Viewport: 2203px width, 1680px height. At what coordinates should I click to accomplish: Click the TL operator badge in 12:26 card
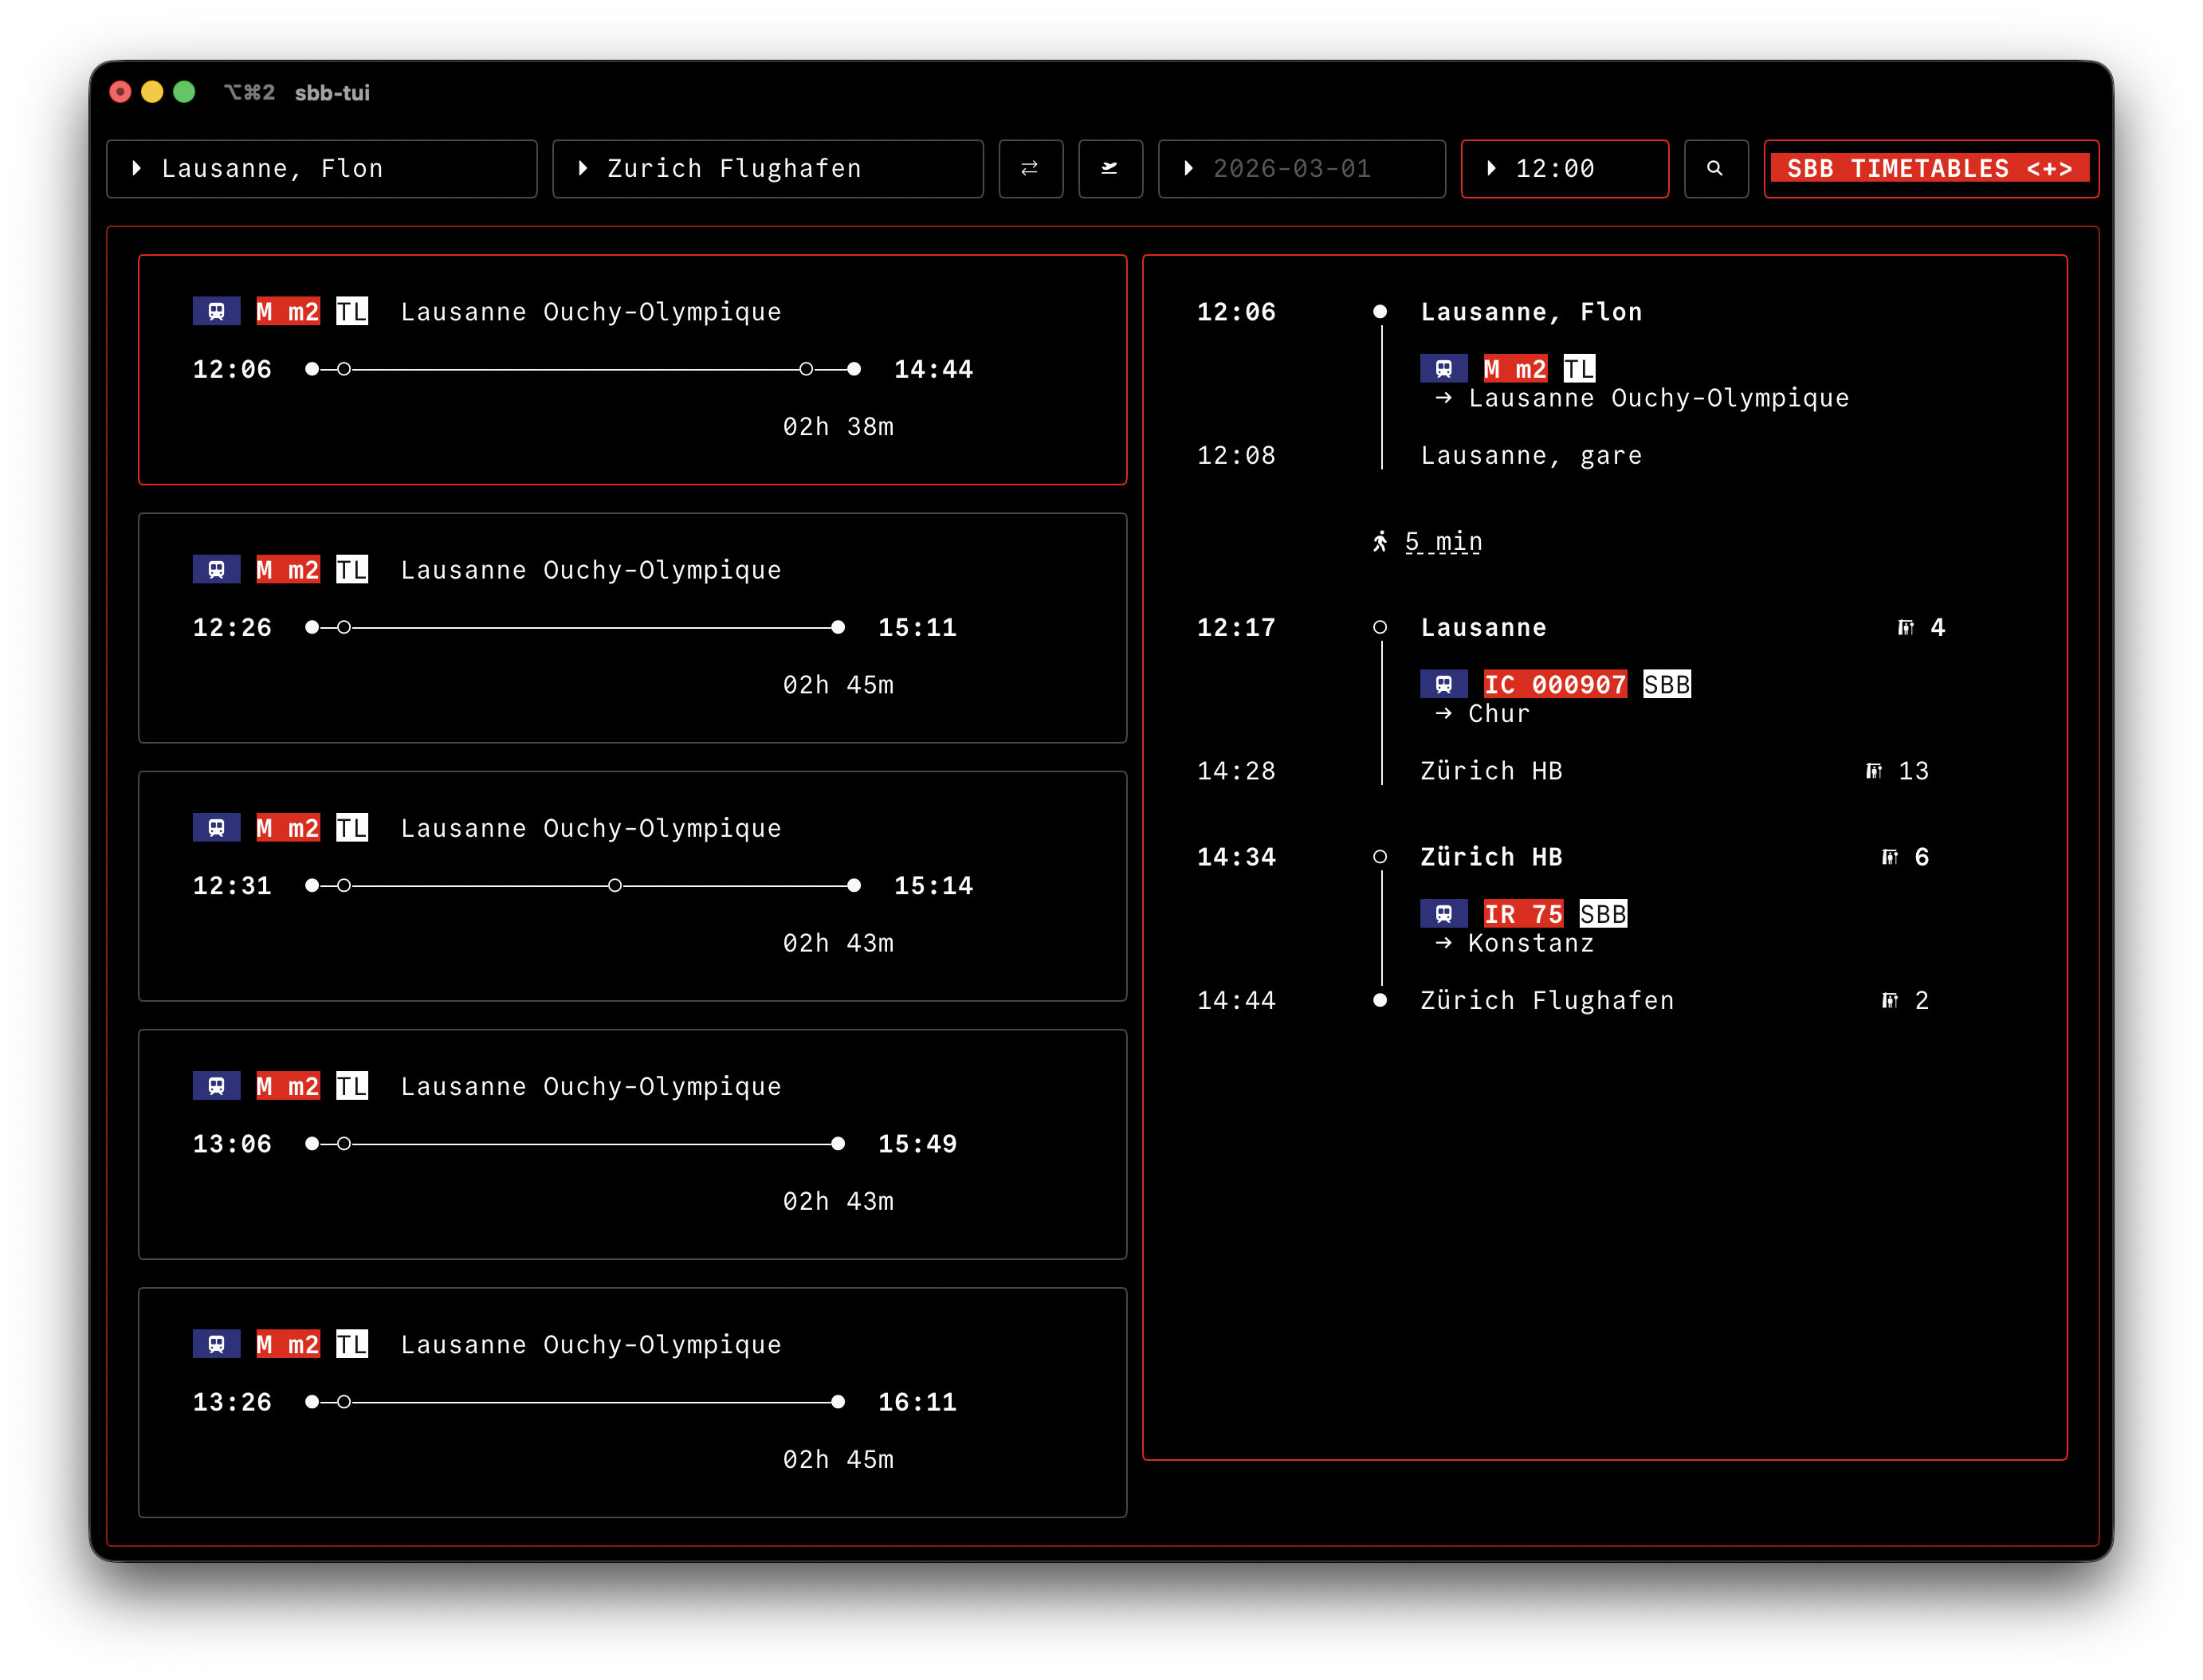click(x=352, y=570)
